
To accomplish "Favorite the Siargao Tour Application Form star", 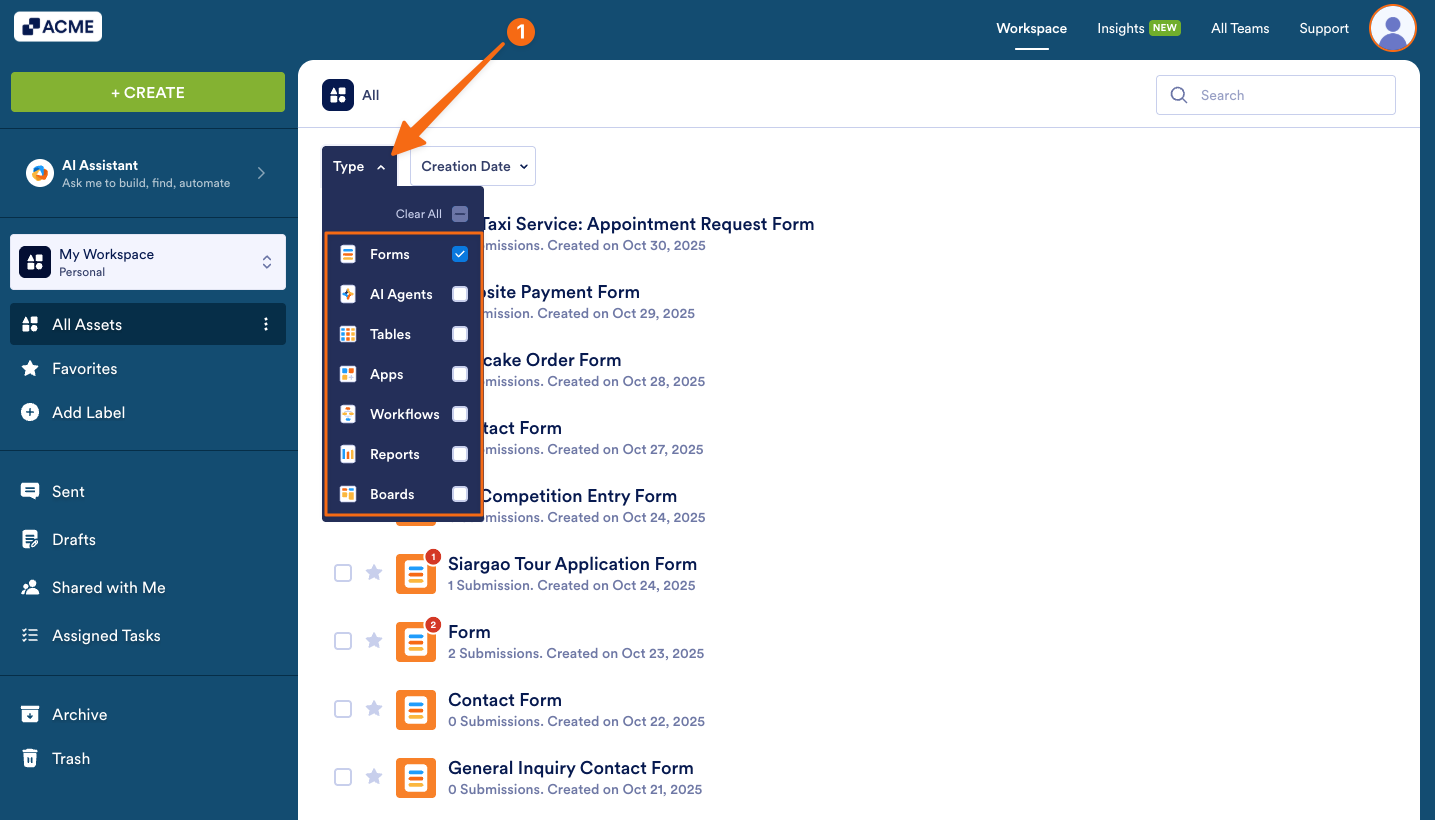I will click(374, 573).
